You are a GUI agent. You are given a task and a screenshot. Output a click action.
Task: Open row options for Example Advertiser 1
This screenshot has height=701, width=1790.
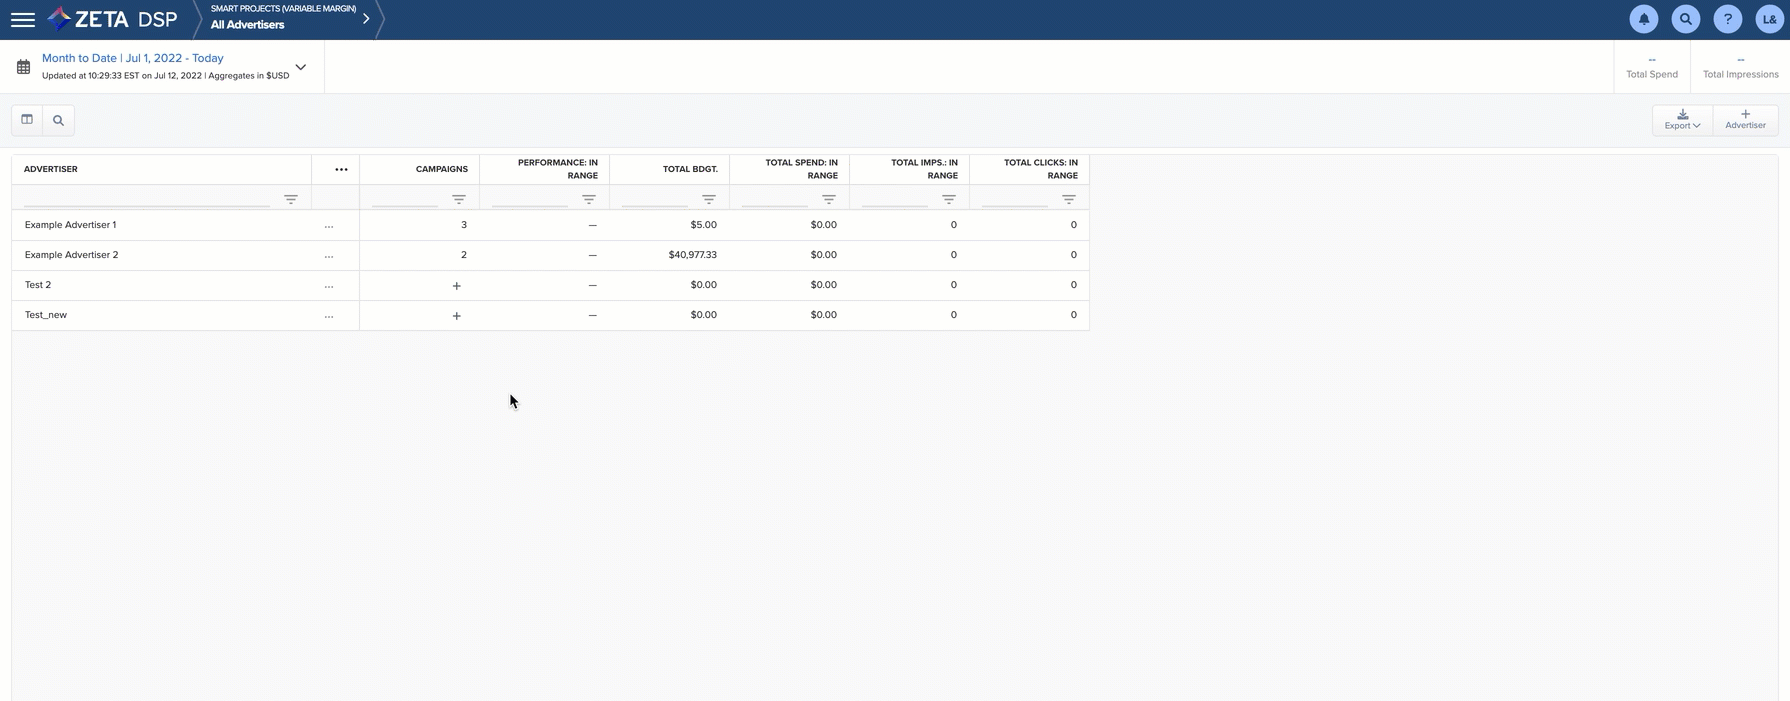[x=329, y=226]
